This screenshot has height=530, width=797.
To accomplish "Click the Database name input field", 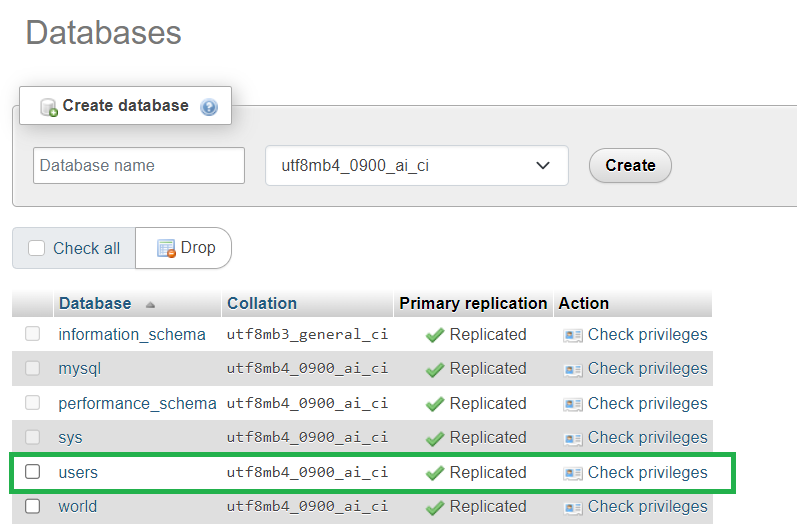I will coord(139,166).
